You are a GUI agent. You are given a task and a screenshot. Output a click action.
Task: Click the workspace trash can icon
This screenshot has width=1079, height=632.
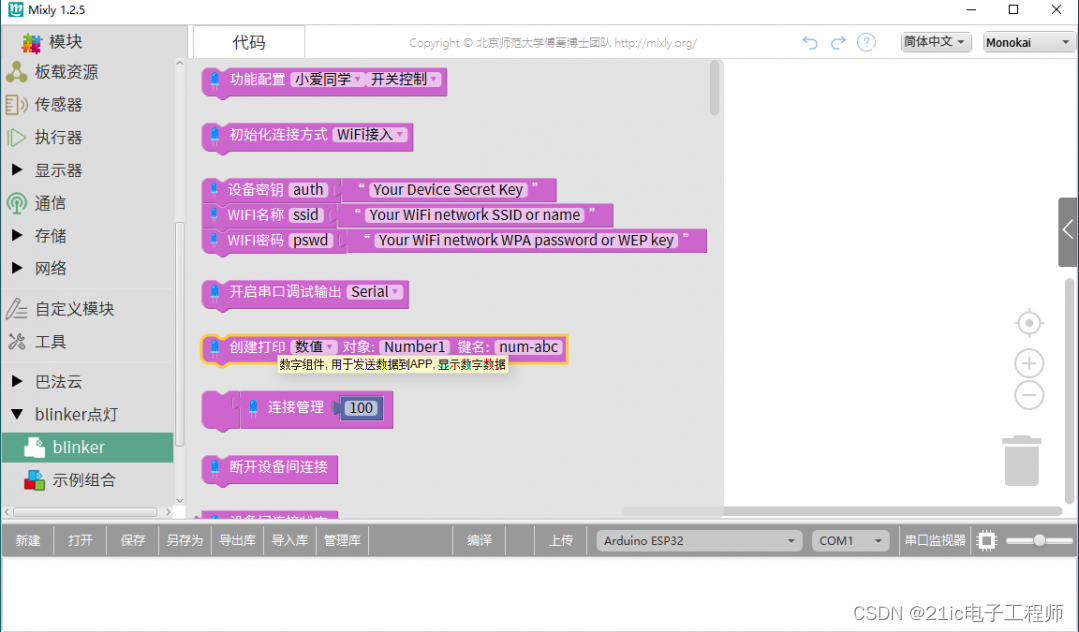tap(1022, 461)
